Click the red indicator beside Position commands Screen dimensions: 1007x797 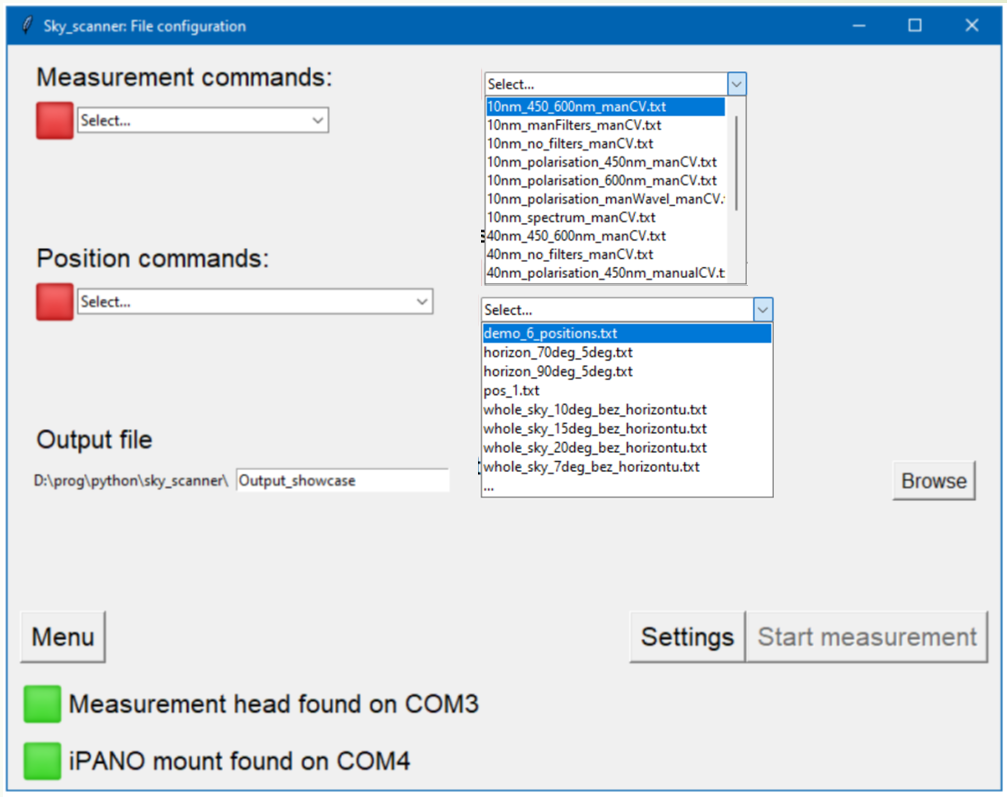54,302
